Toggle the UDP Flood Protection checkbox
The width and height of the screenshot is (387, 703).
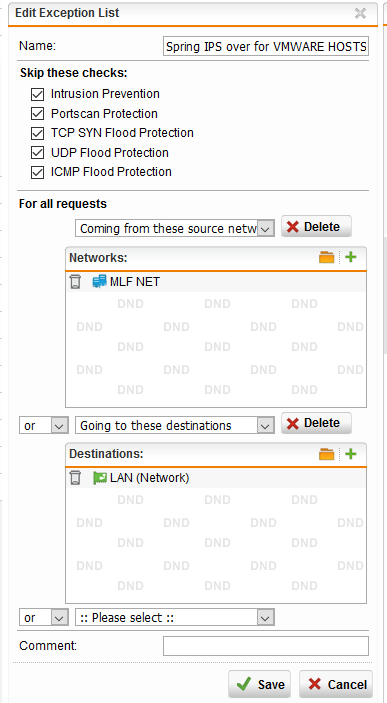coord(37,153)
